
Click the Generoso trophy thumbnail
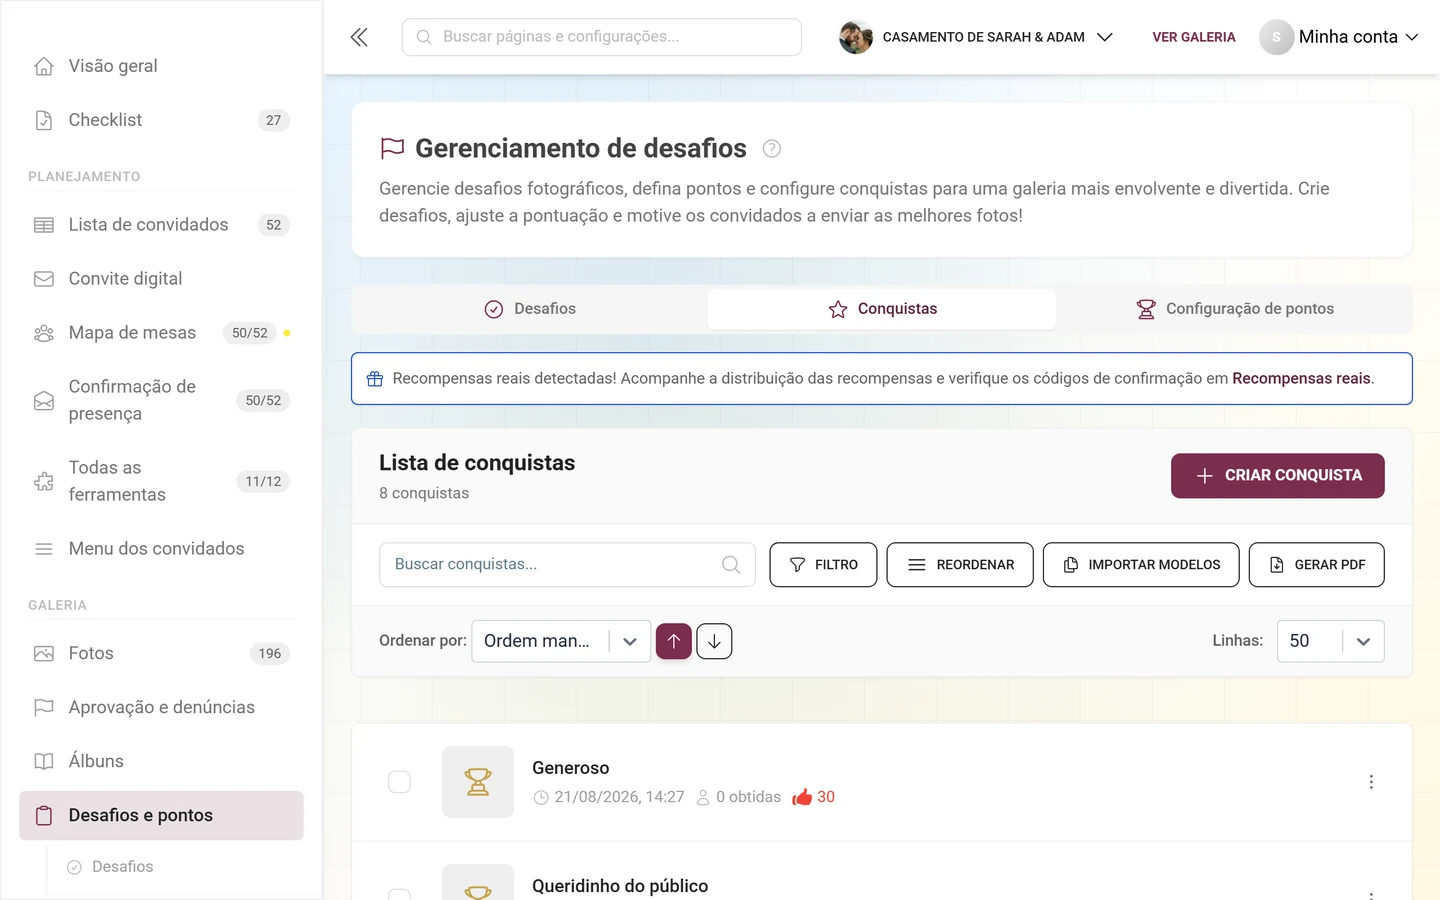[478, 782]
